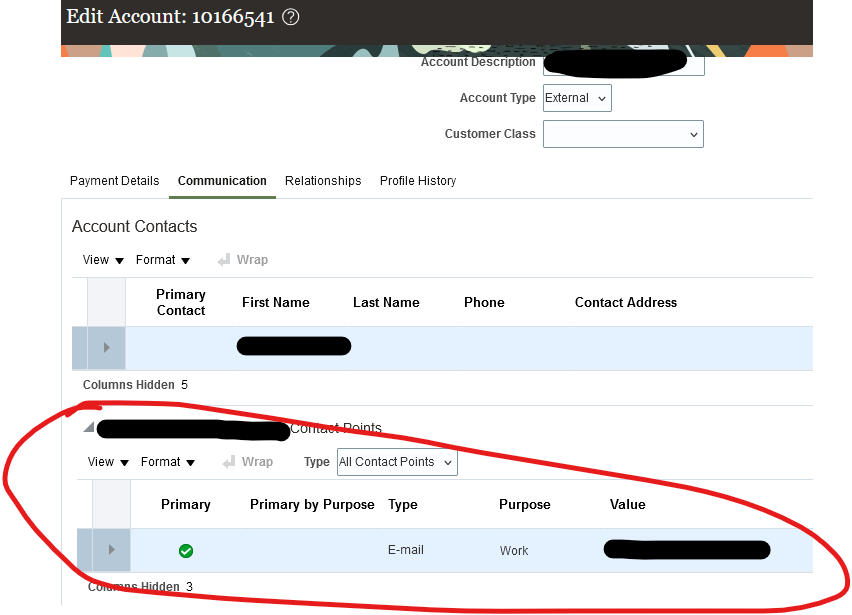Click the Work purpose cell
This screenshot has width=852, height=615.
(x=514, y=551)
